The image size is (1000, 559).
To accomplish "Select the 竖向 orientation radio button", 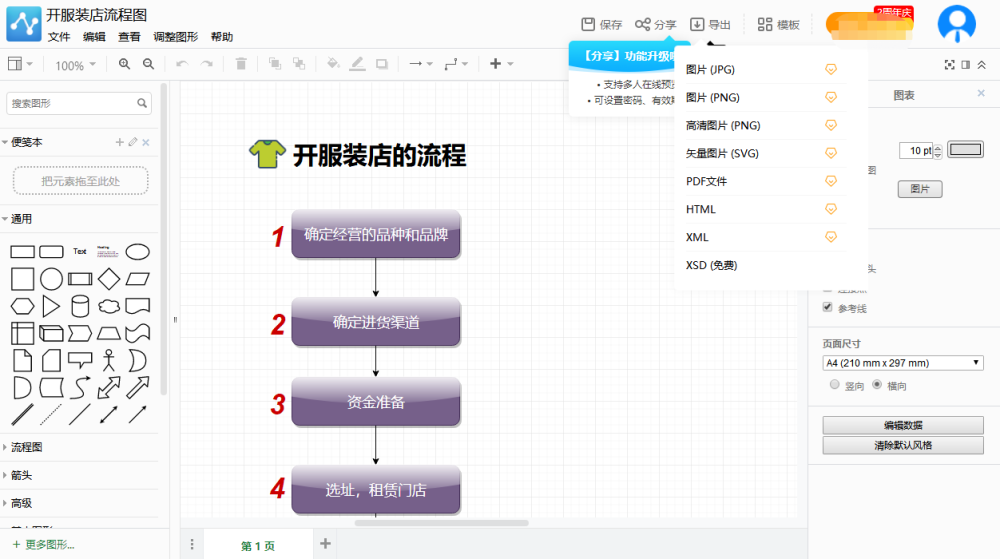I will pyautogui.click(x=834, y=384).
